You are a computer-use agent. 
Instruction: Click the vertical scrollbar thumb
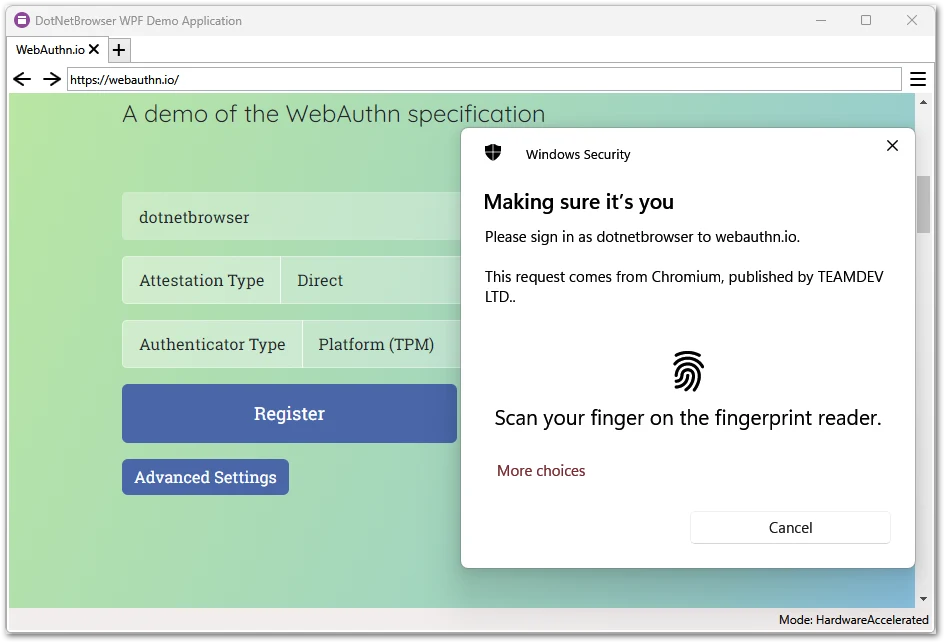coord(922,205)
